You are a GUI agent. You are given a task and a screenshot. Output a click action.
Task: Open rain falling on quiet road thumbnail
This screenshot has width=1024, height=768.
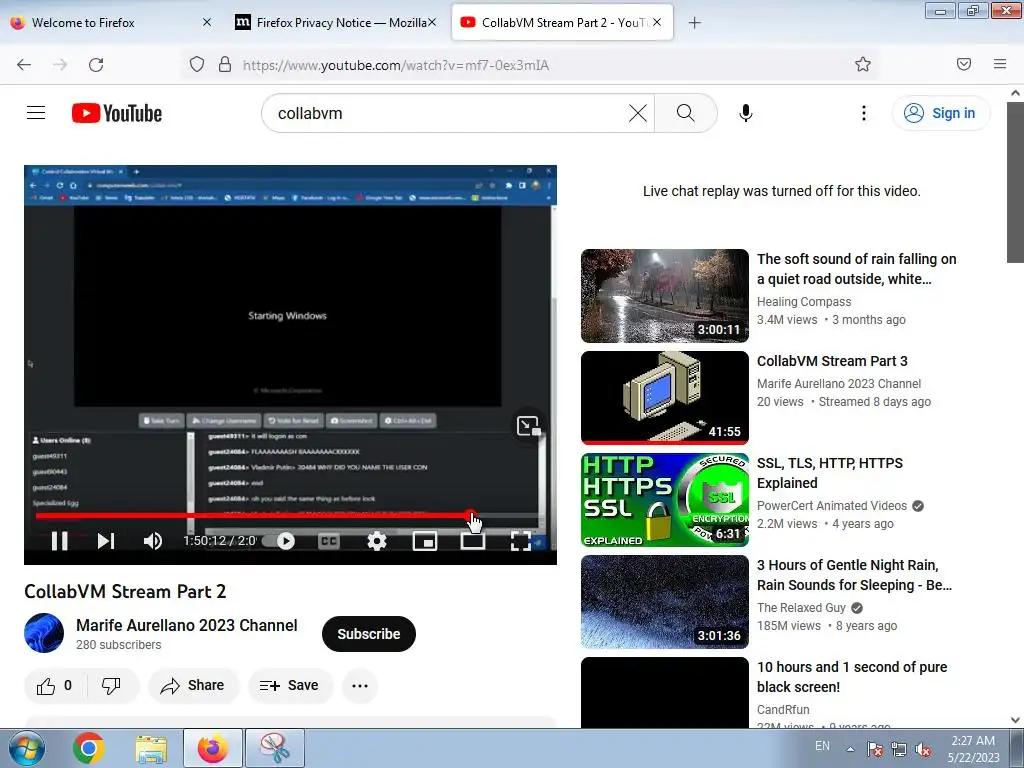[665, 295]
